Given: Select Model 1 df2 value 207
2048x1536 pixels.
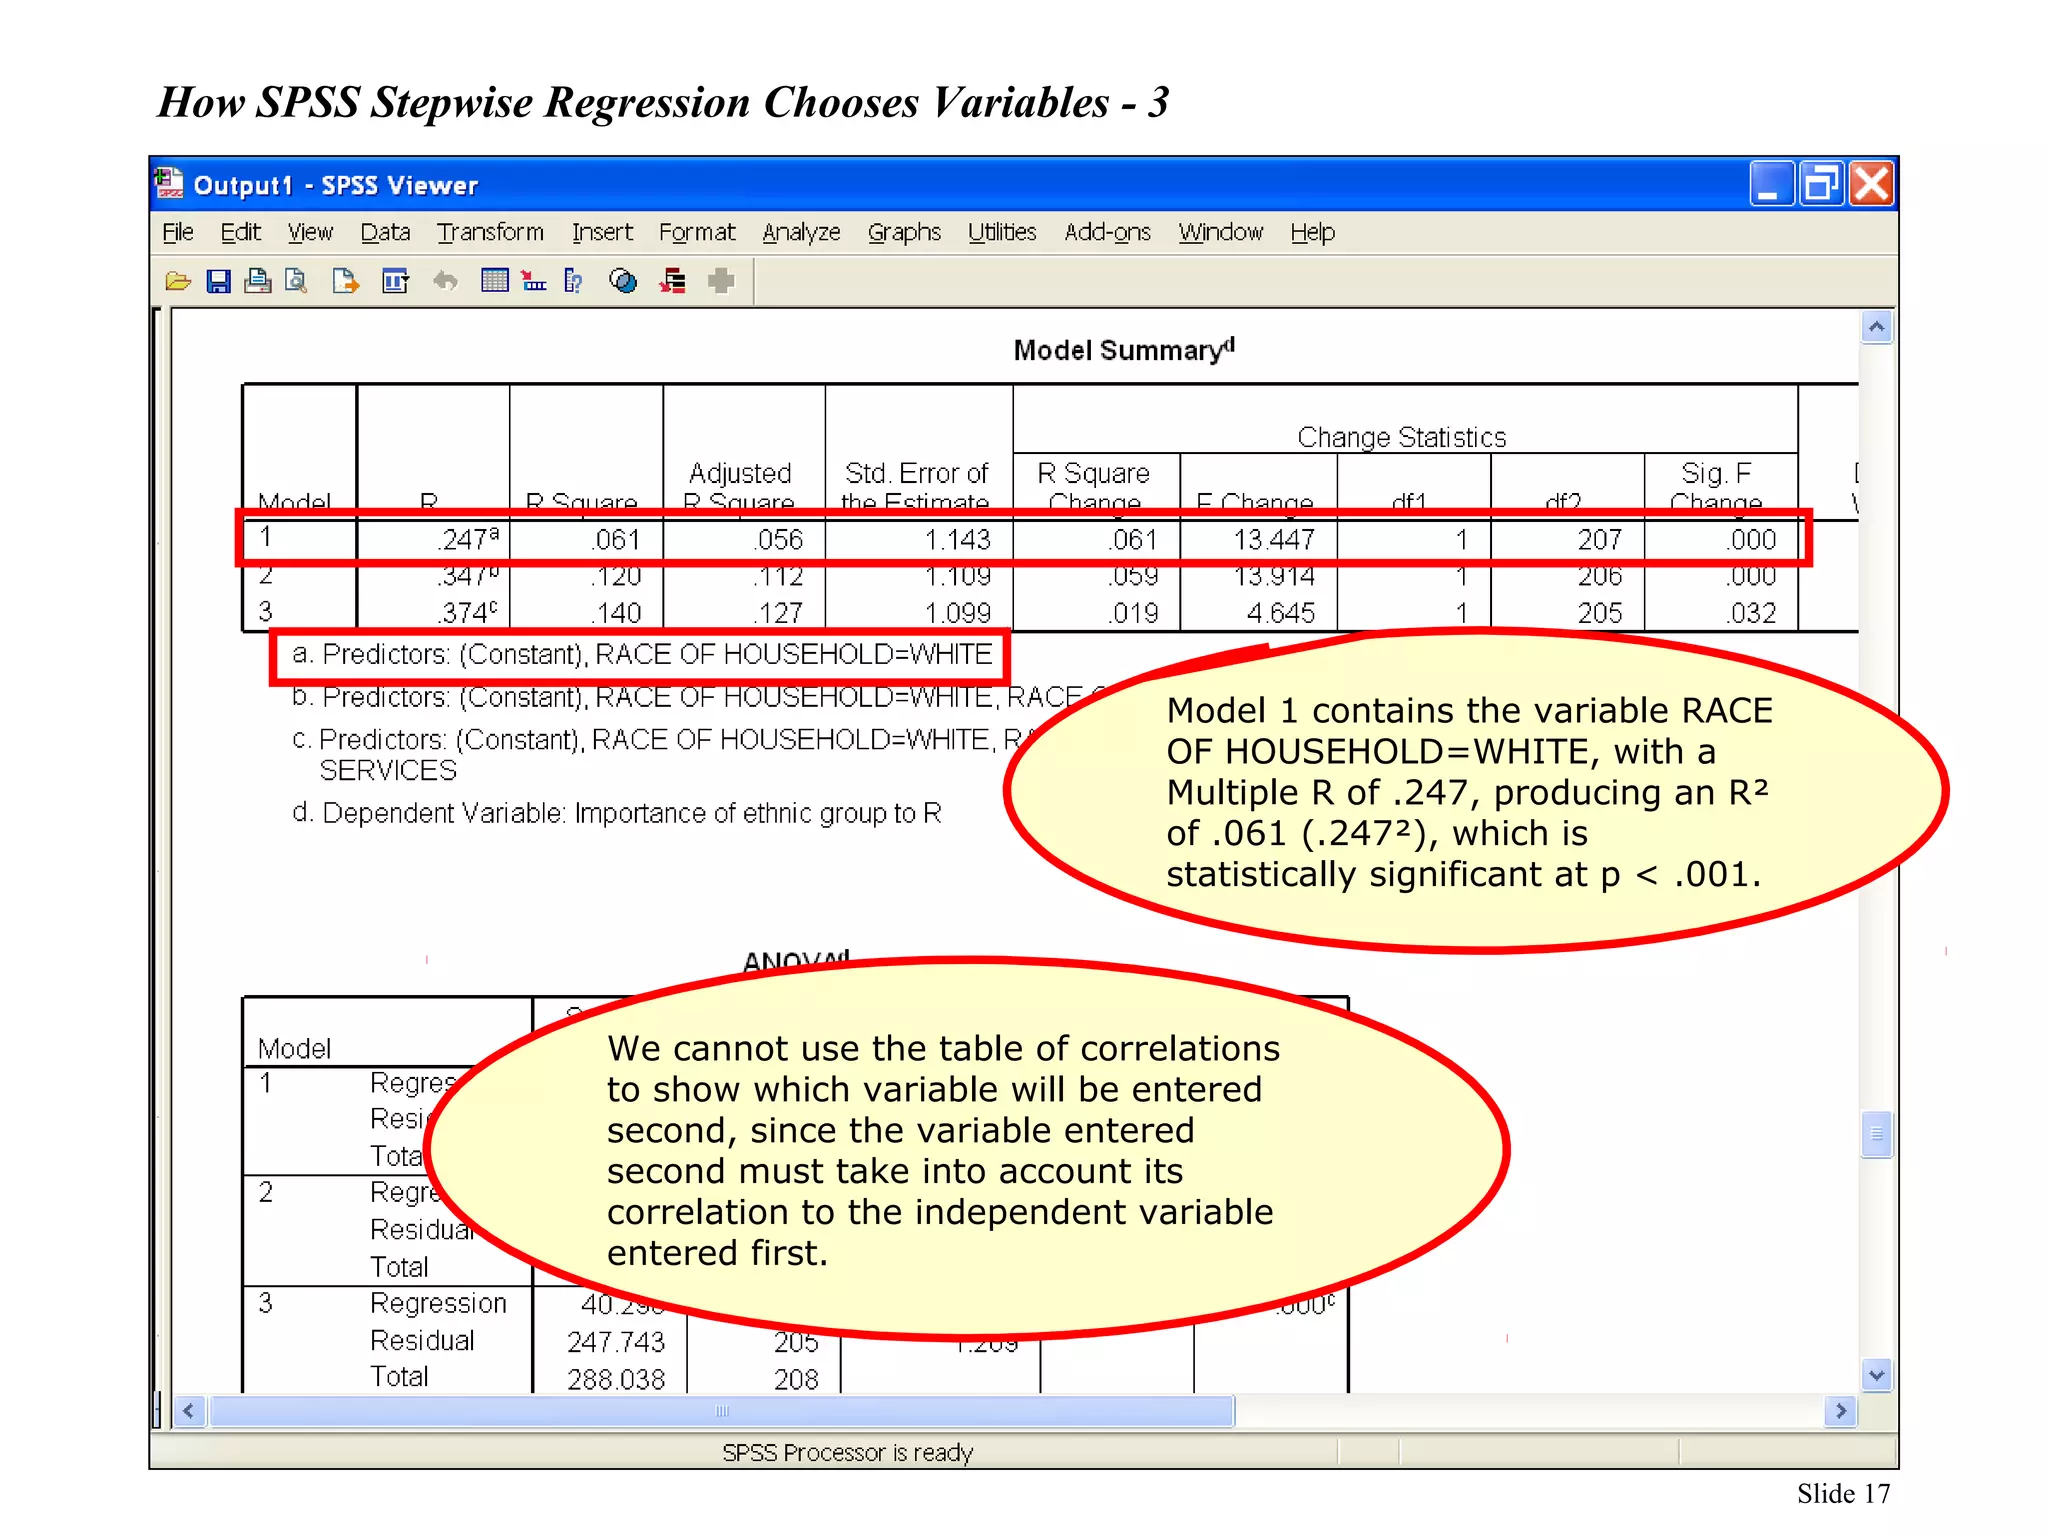Looking at the screenshot, I should point(1599,540).
